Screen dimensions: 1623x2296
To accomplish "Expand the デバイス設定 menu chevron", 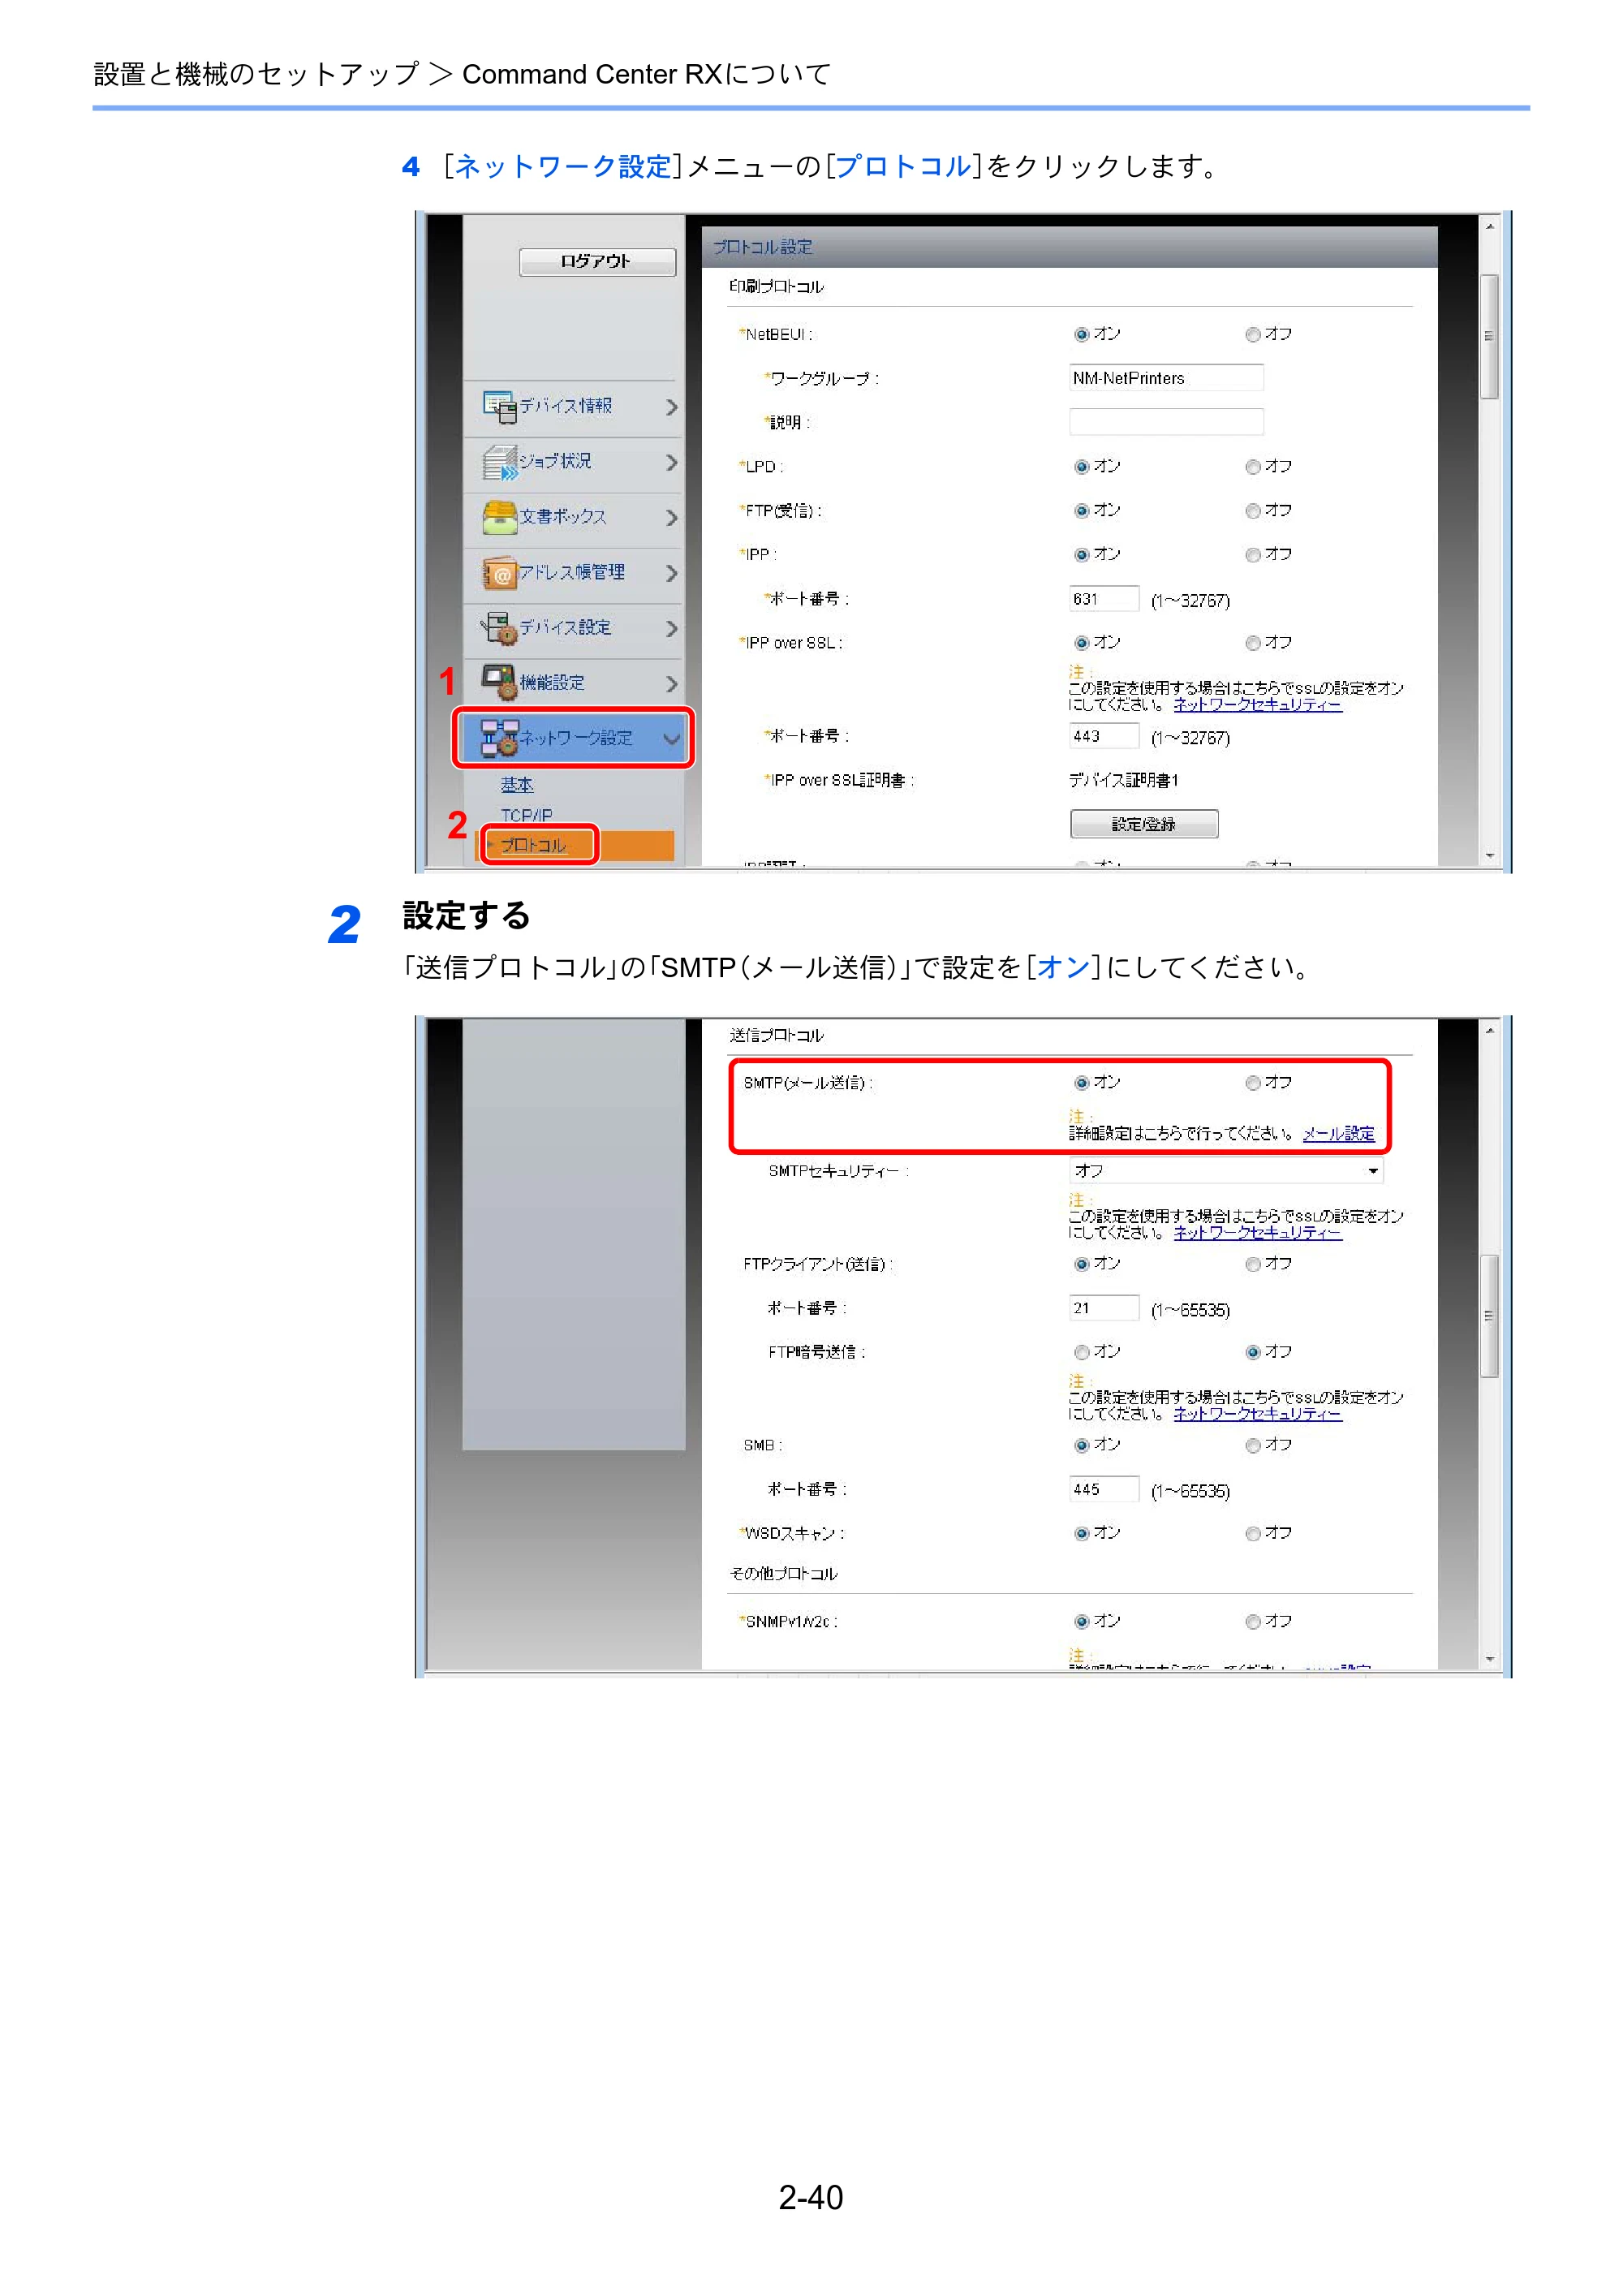I will 671,628.
